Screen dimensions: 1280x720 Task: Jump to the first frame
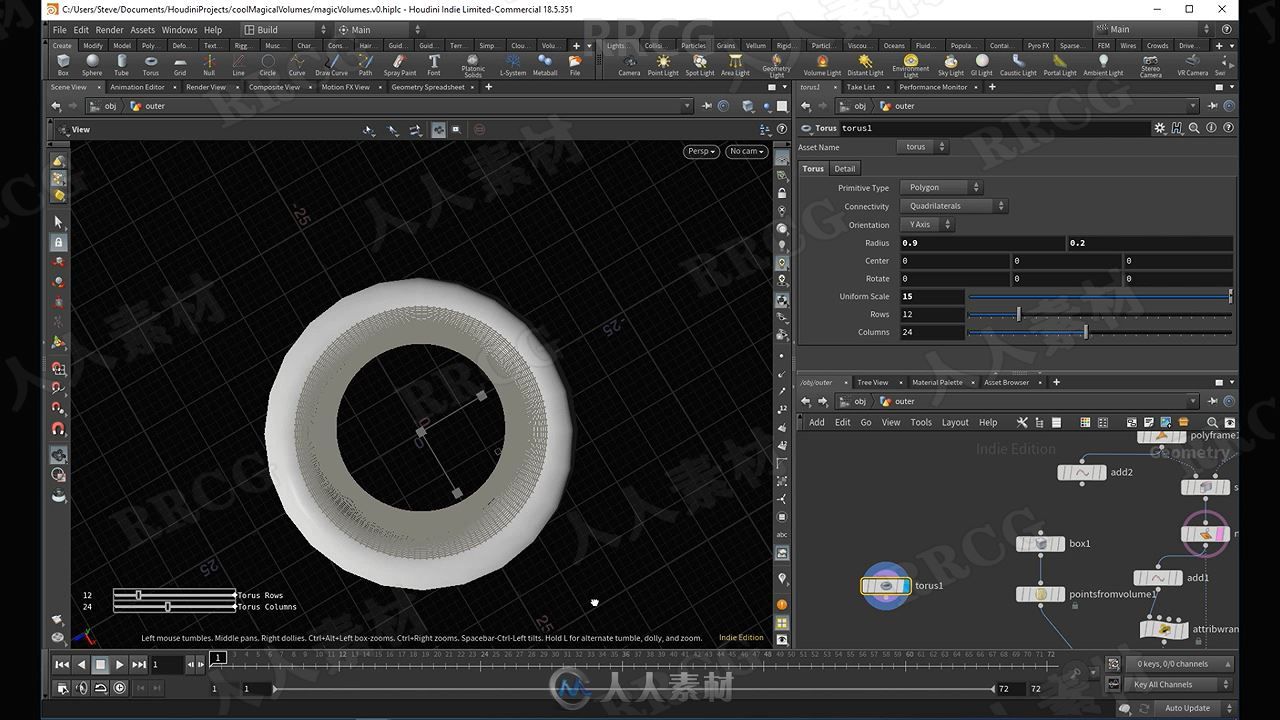62,664
